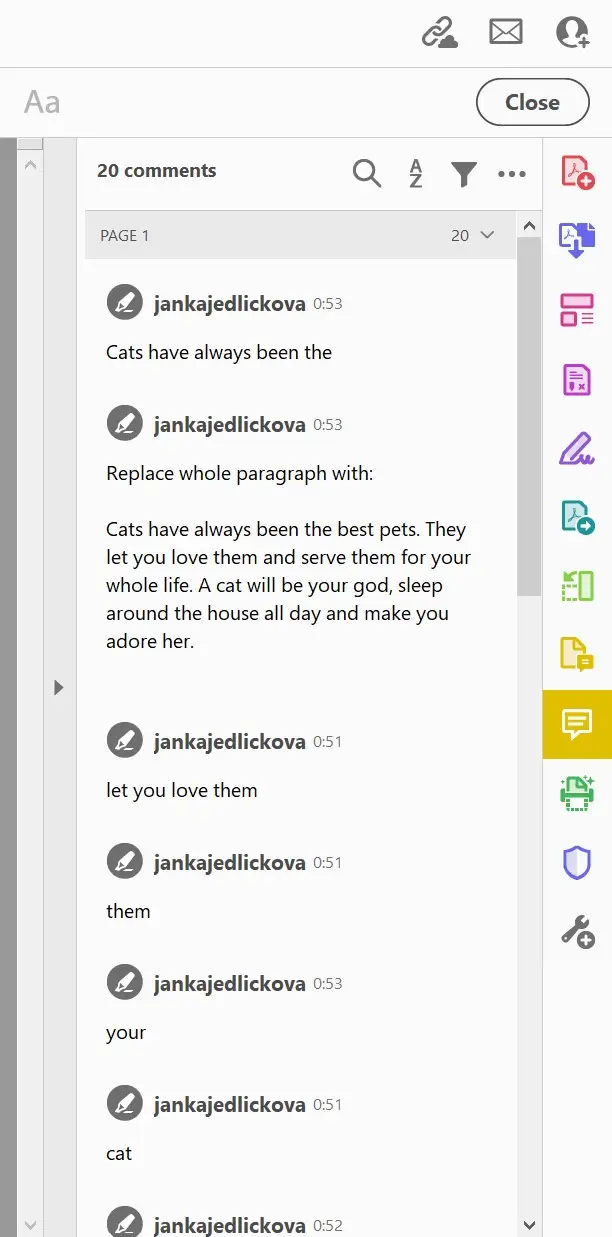Viewport: 612px width, 1237px height.
Task: Collapse the PAGE 1 comments group
Action: 487,236
